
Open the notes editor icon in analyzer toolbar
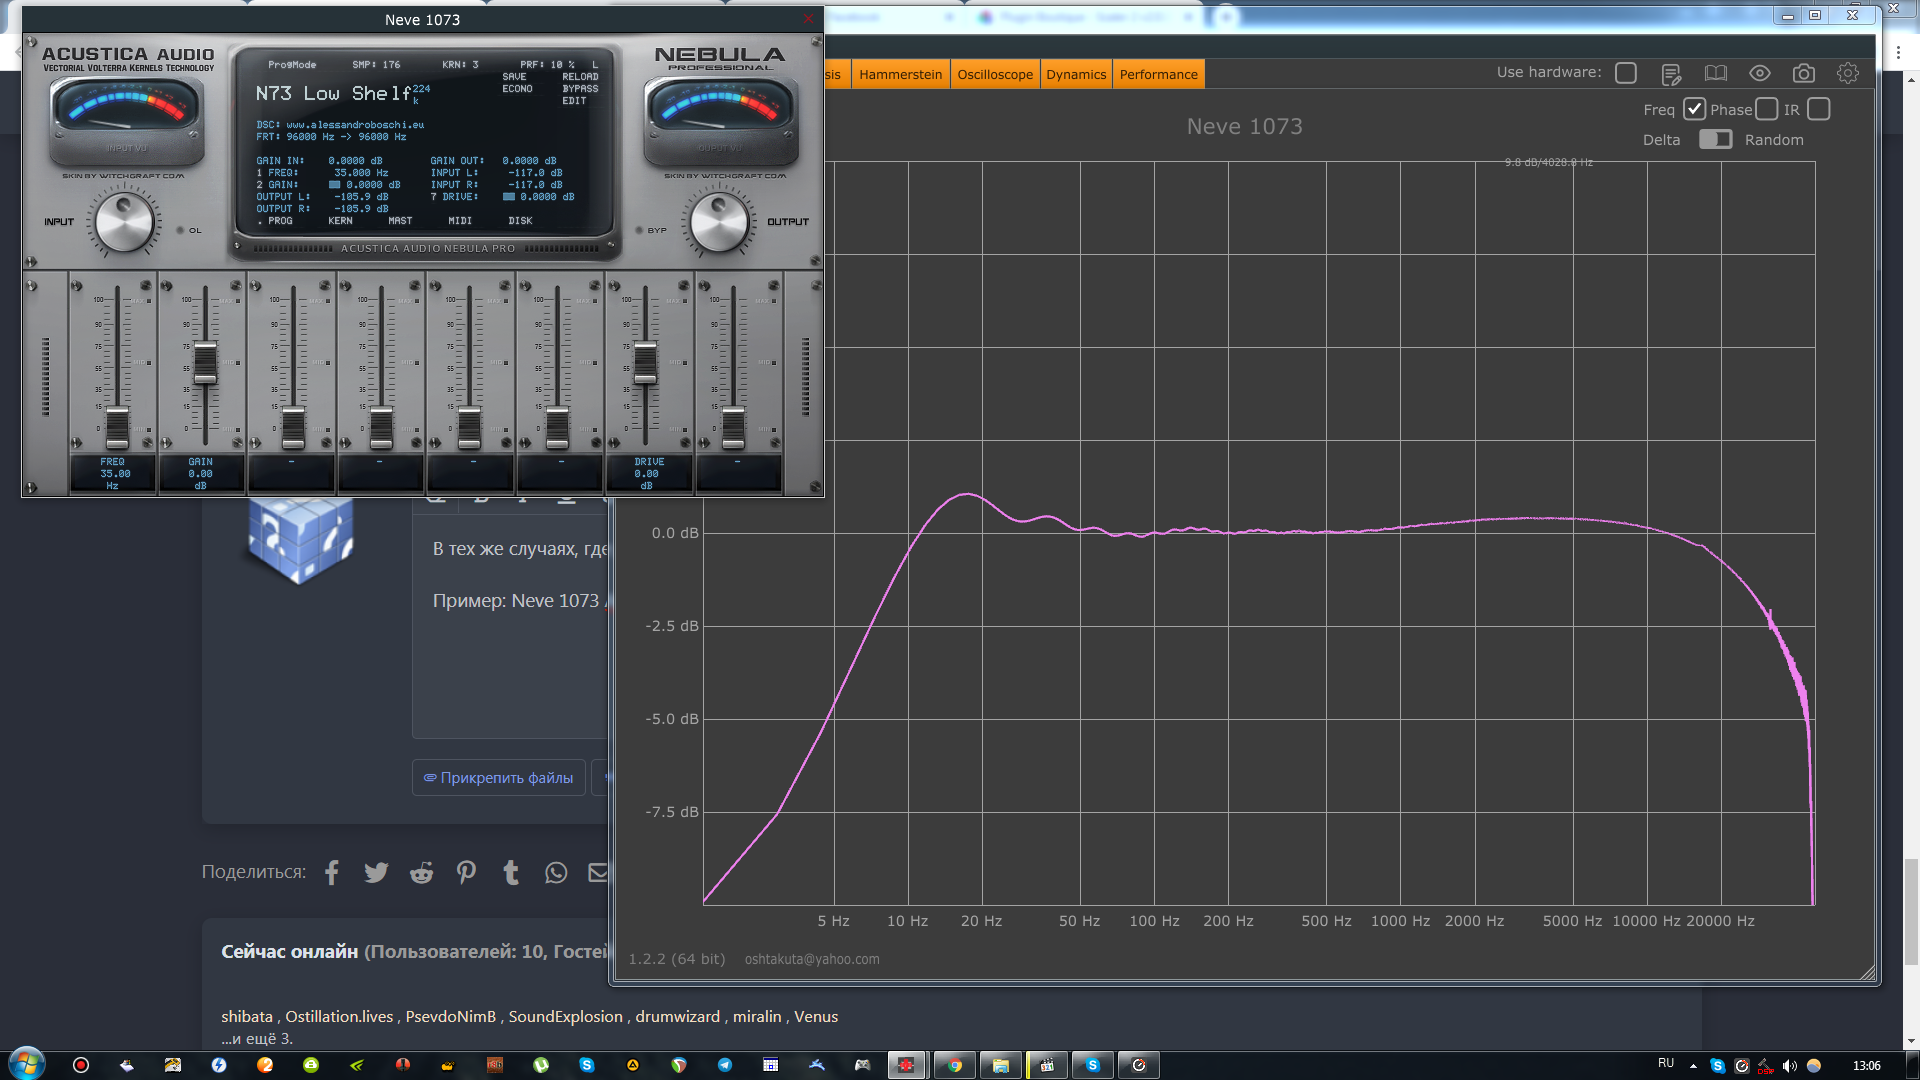point(1671,74)
